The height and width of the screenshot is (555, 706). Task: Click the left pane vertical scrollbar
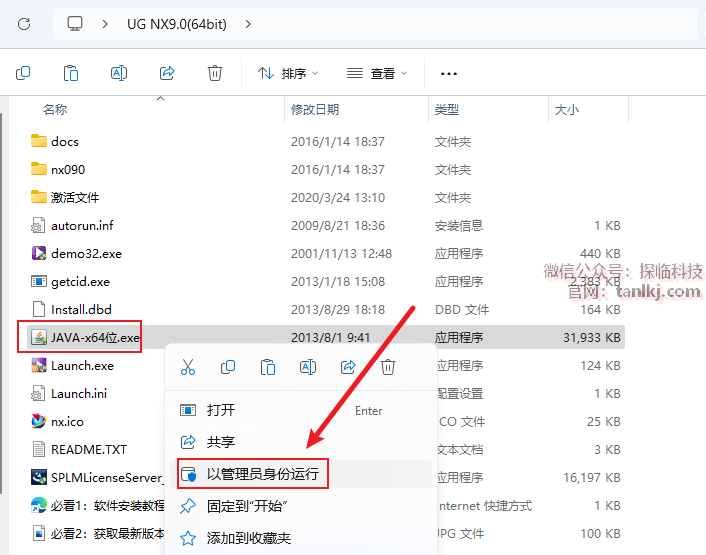tap(1, 303)
